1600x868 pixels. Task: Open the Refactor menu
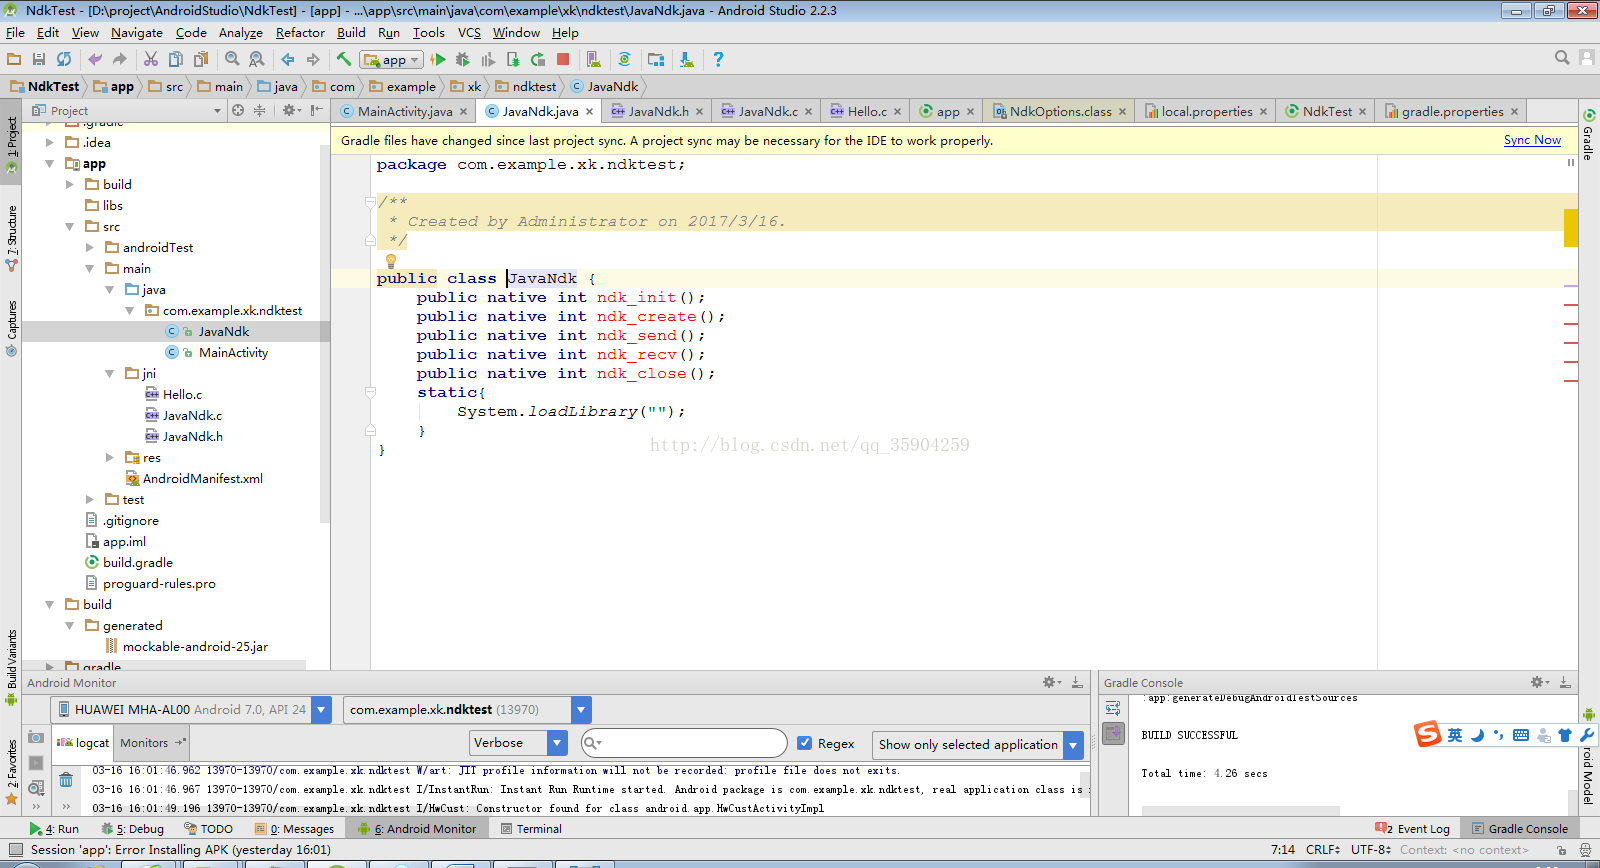tap(300, 33)
